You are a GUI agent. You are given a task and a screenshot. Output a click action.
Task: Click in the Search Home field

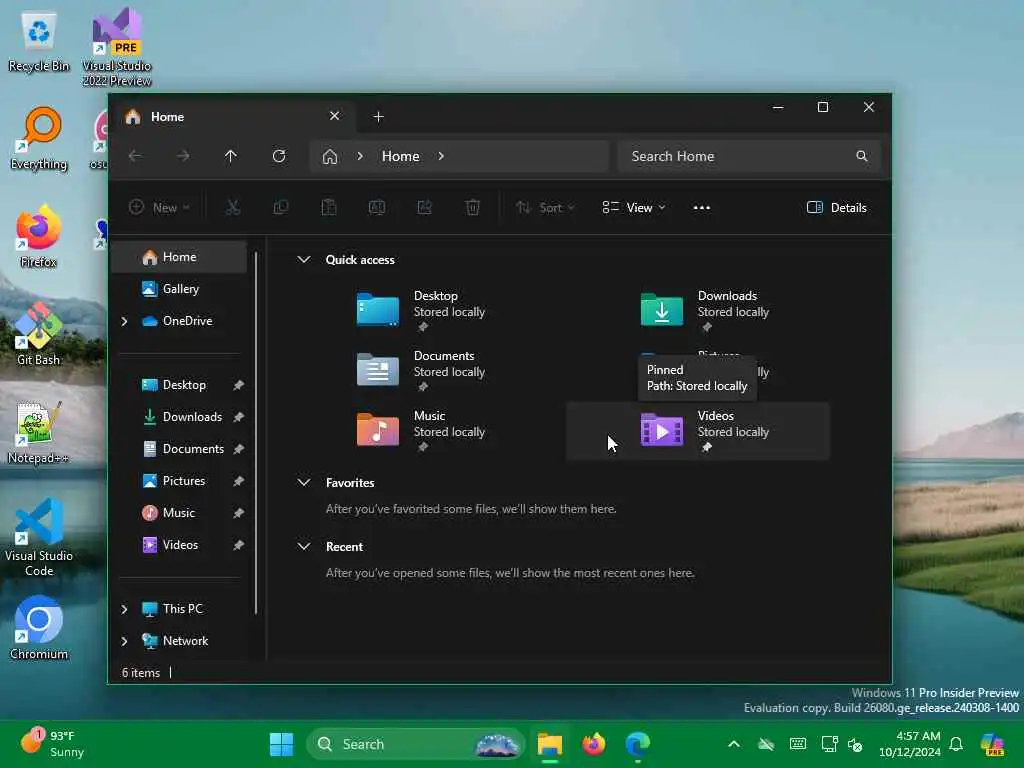[749, 156]
